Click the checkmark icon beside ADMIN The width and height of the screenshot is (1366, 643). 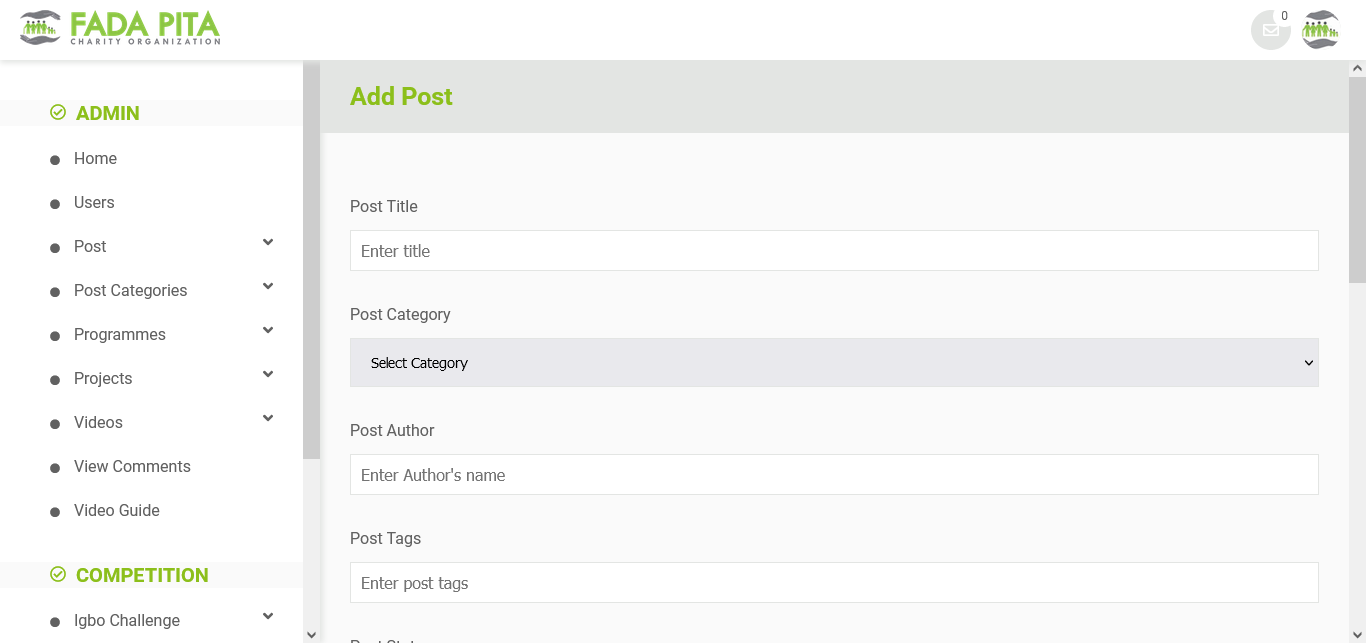tap(58, 112)
